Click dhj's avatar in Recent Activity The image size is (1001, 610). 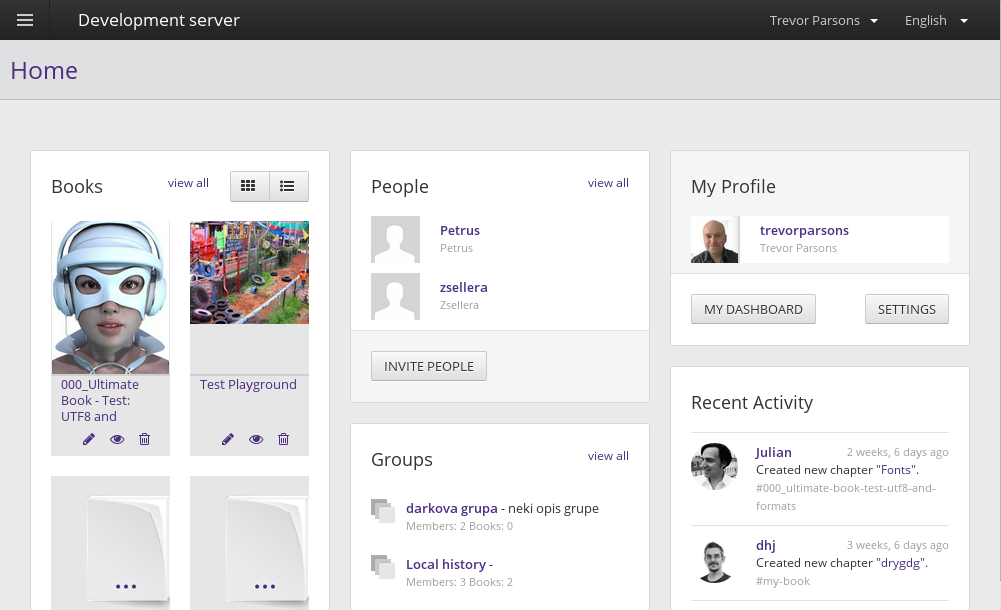click(x=715, y=562)
